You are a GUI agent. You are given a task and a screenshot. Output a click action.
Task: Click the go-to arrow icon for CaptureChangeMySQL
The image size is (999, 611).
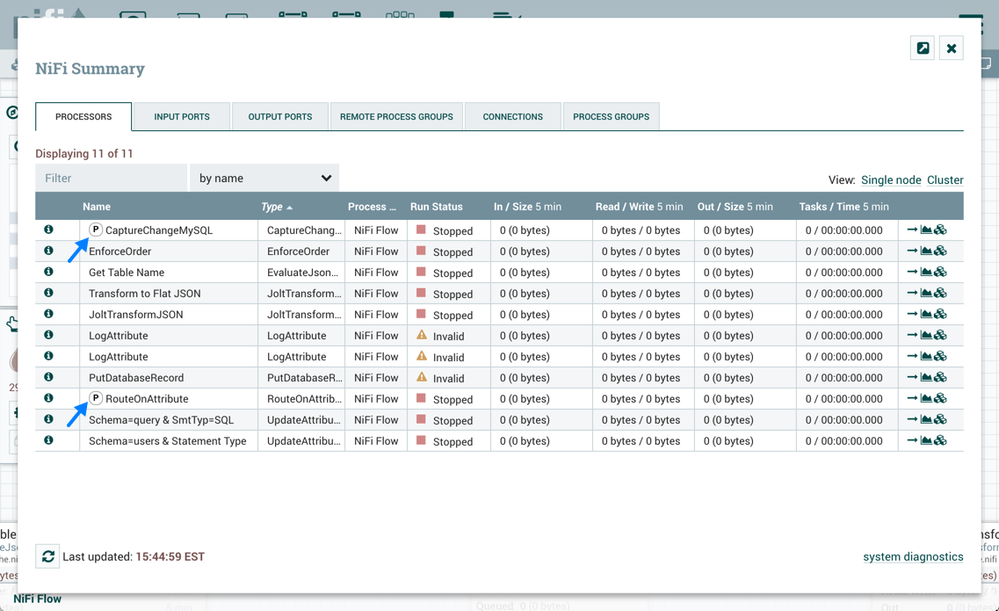pyautogui.click(x=912, y=230)
